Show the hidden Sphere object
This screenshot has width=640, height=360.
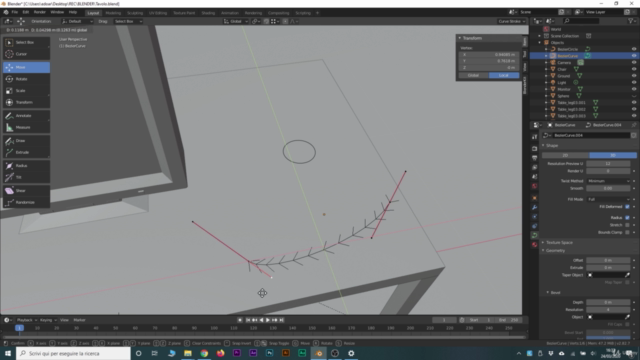coord(634,96)
